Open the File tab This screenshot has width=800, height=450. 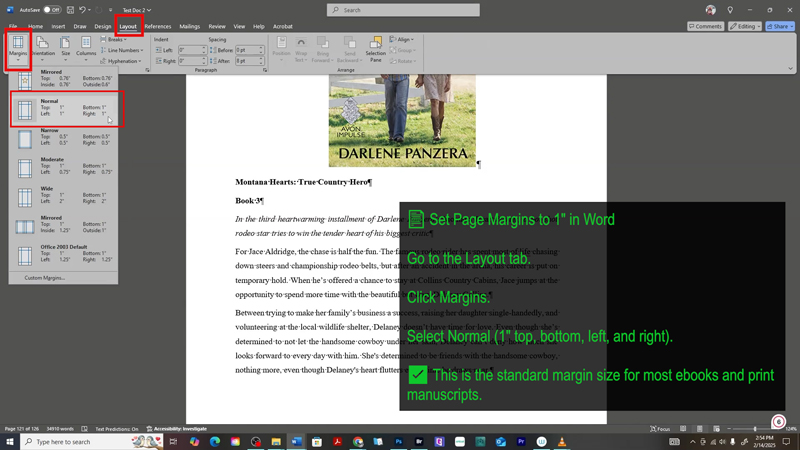tap(13, 27)
